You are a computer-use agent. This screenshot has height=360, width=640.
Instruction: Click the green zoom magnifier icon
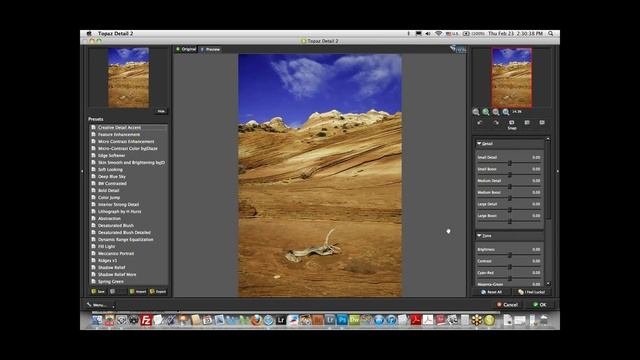(486, 112)
